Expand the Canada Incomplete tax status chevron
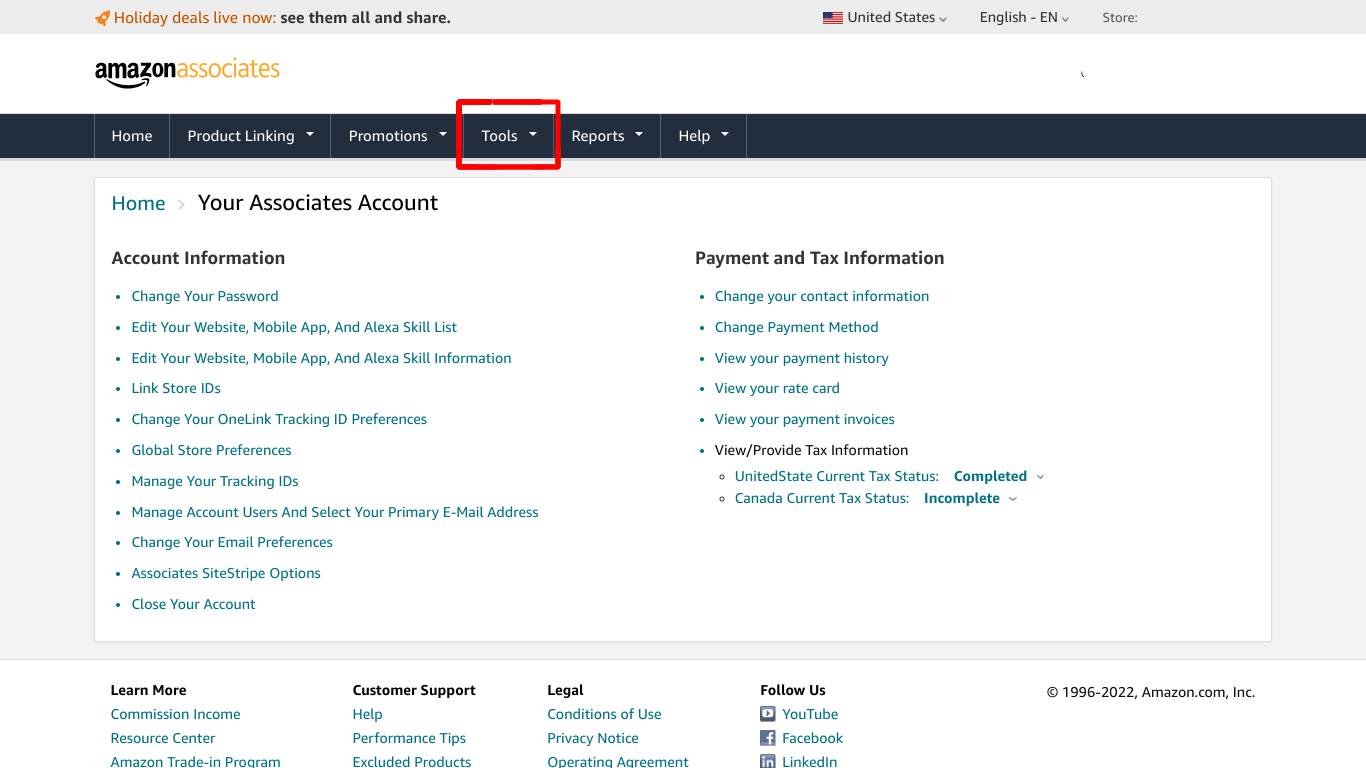 pyautogui.click(x=1012, y=498)
